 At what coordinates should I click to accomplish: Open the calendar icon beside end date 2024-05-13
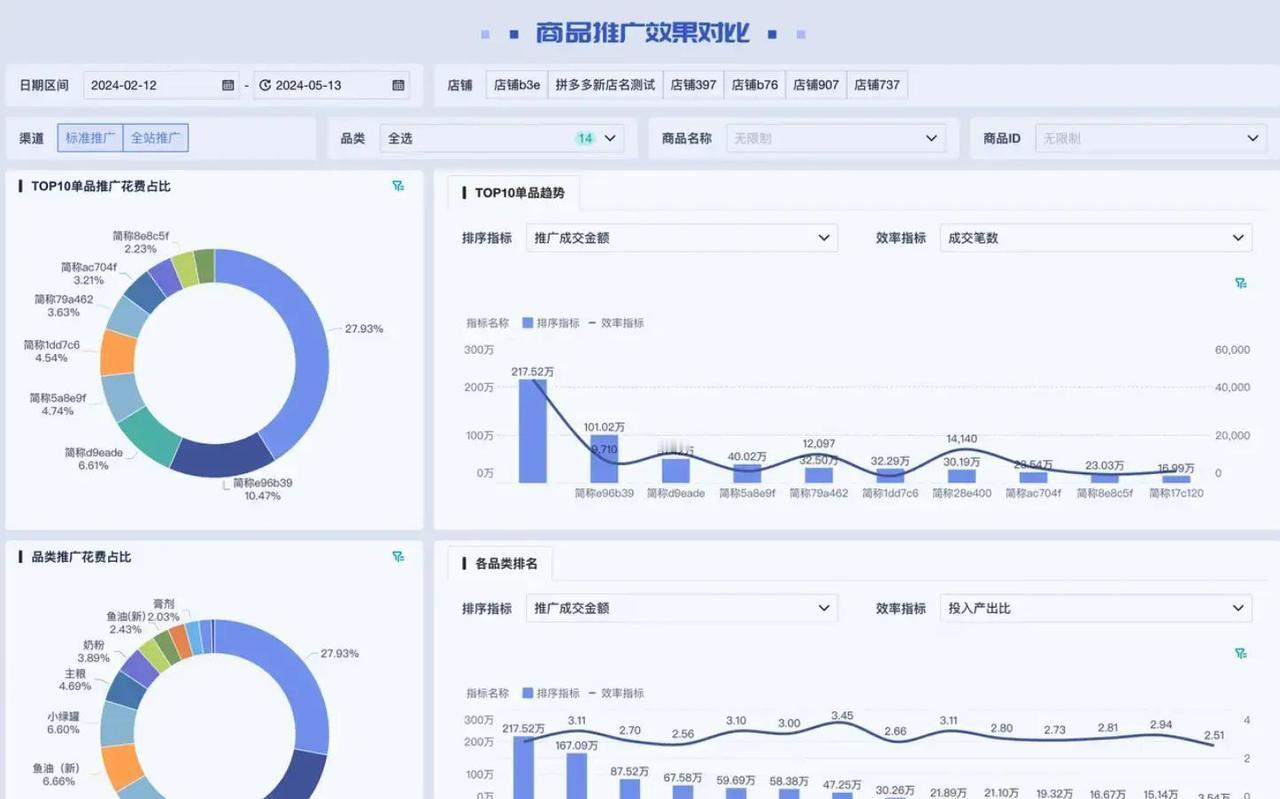click(x=399, y=85)
